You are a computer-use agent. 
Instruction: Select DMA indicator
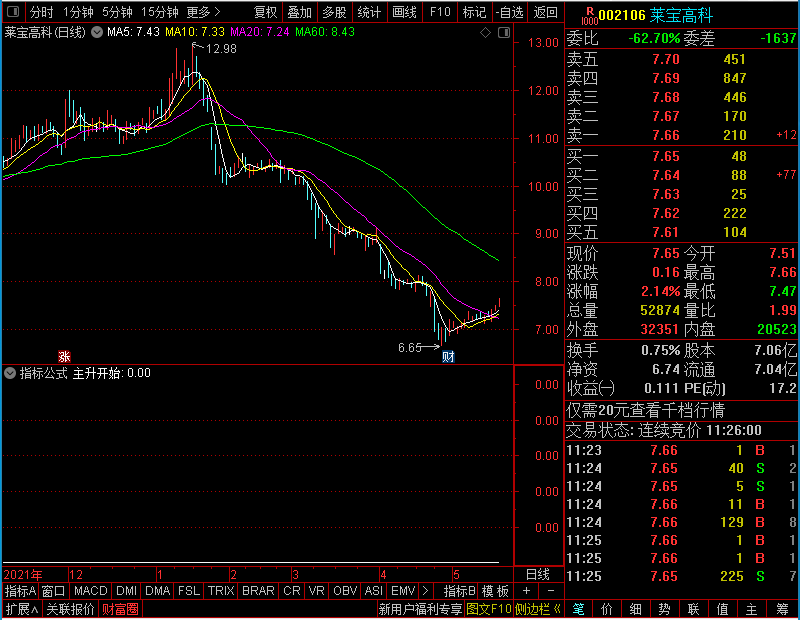point(157,591)
